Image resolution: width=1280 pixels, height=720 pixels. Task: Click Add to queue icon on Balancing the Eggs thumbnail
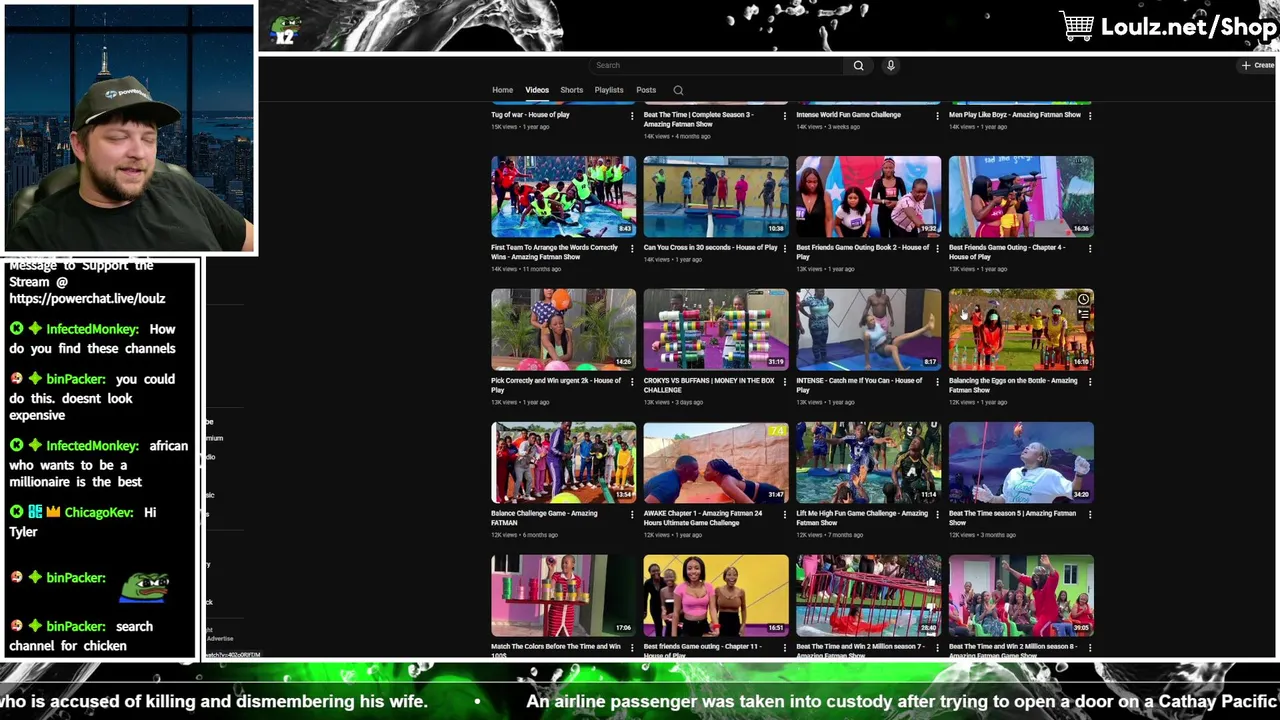coord(1083,314)
